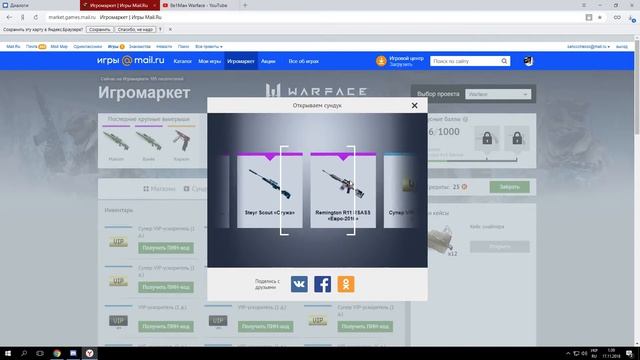Open Chrome from the taskbar

coord(57,353)
